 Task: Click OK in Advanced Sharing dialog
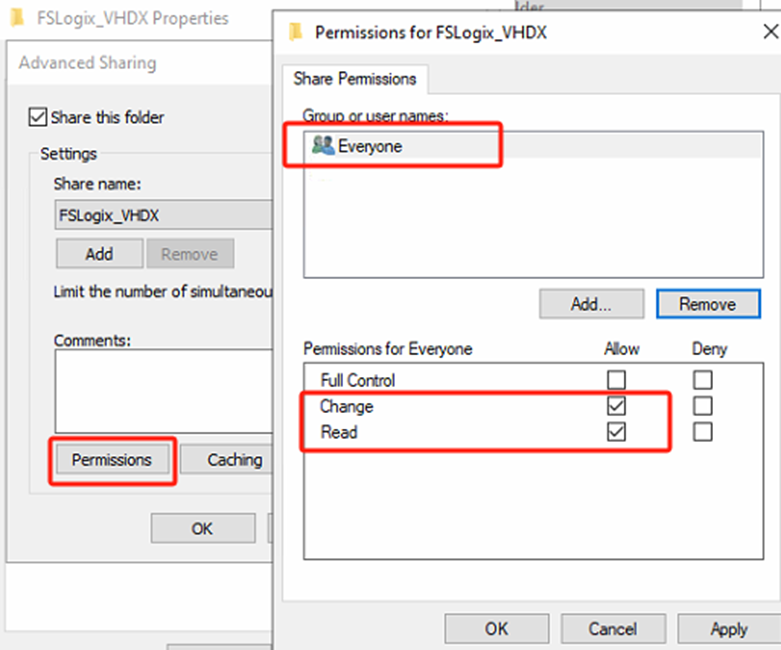tap(203, 528)
